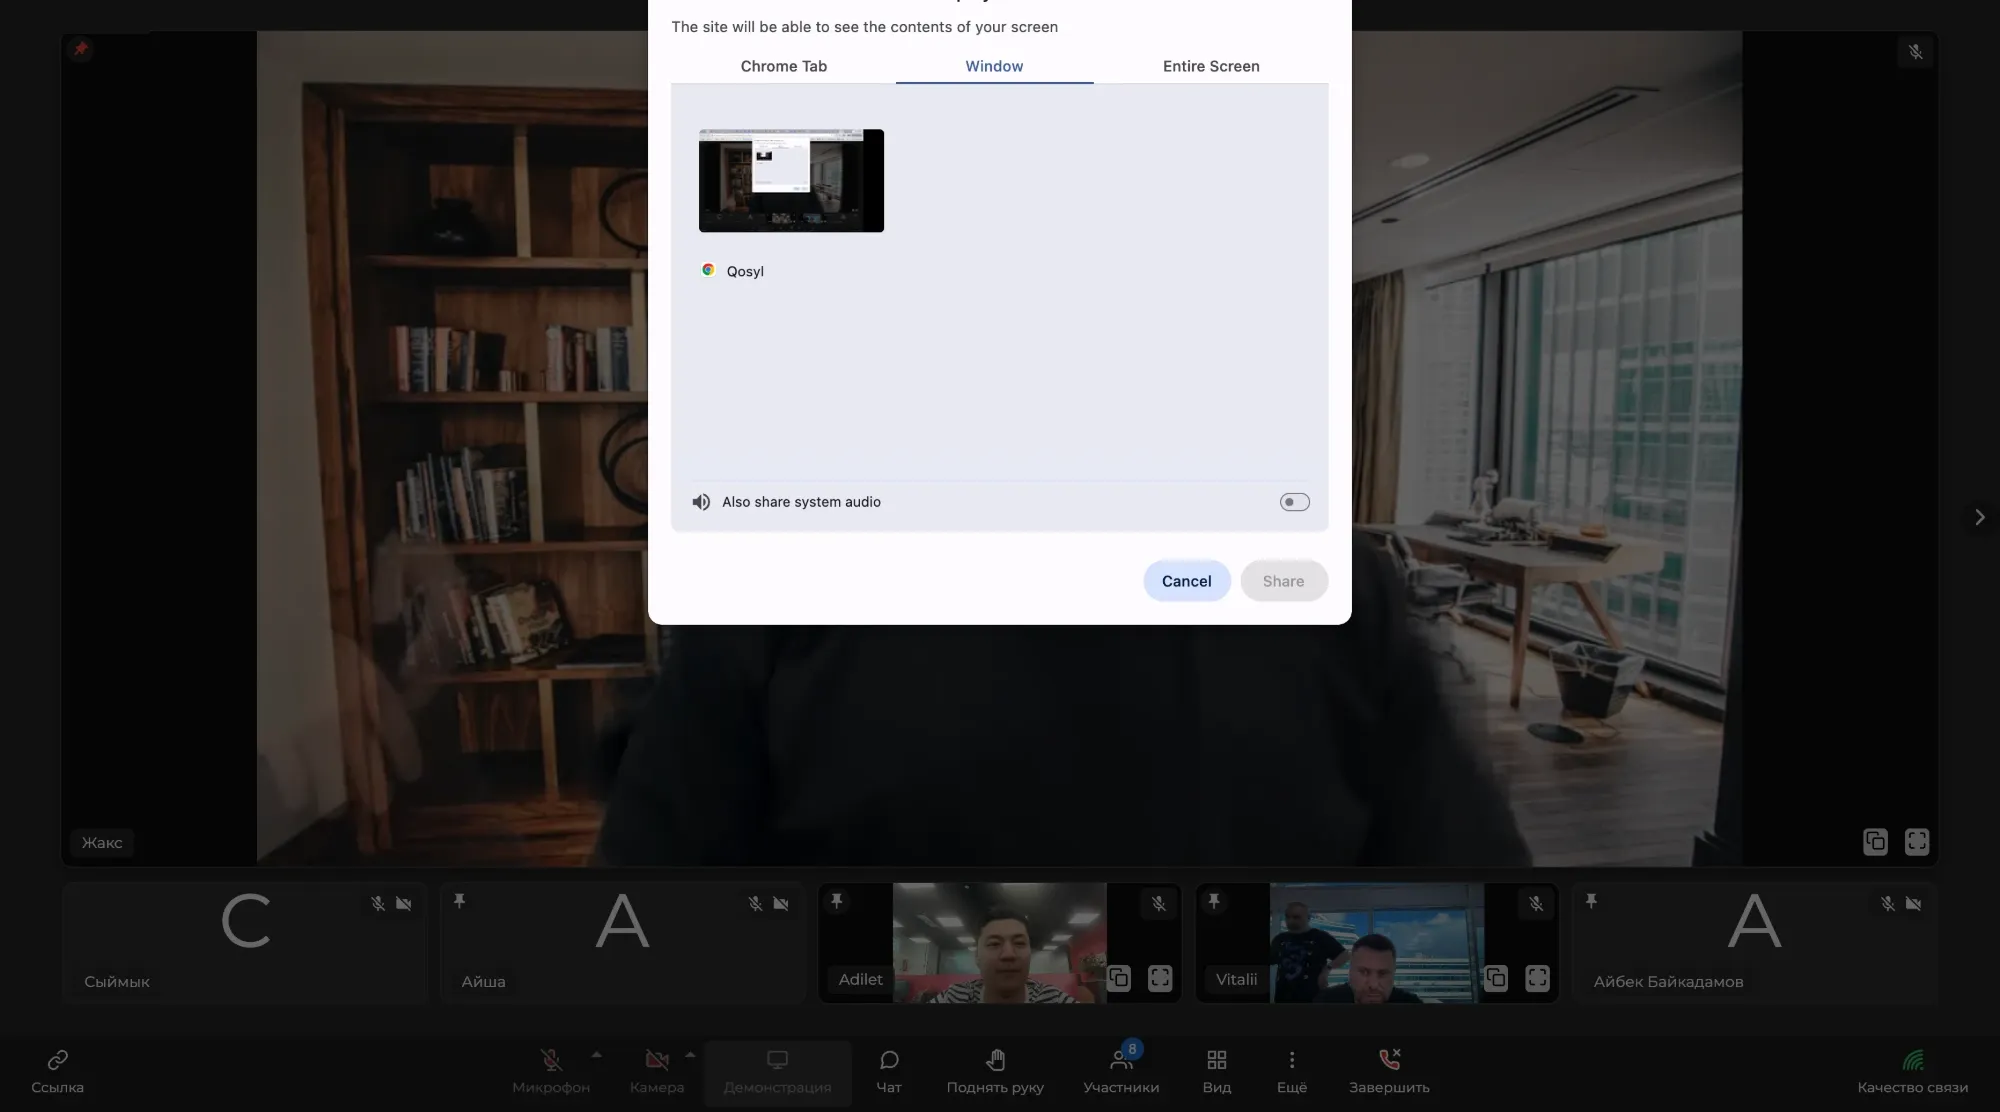Viewport: 2000px width, 1112px height.
Task: Click the Qosyl window label
Action: tap(745, 271)
